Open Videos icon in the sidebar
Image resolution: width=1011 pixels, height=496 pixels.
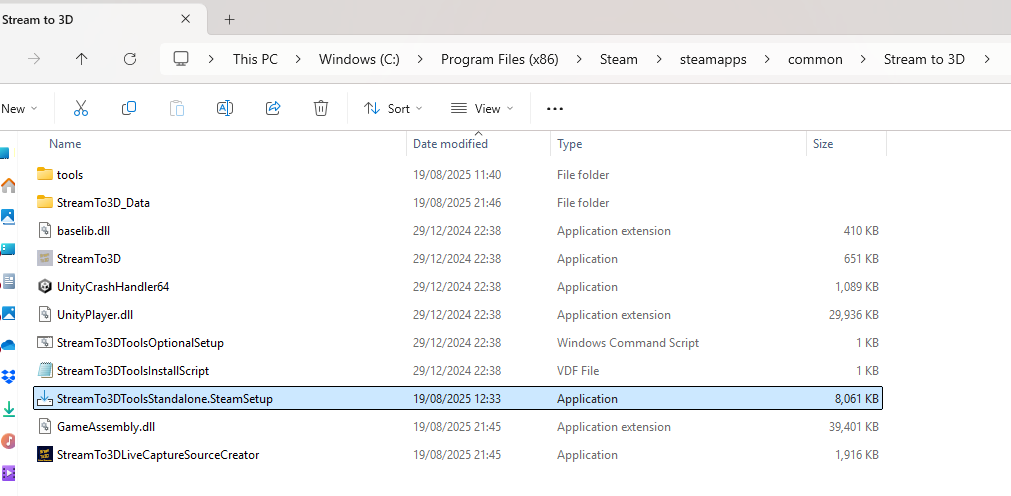click(x=8, y=473)
